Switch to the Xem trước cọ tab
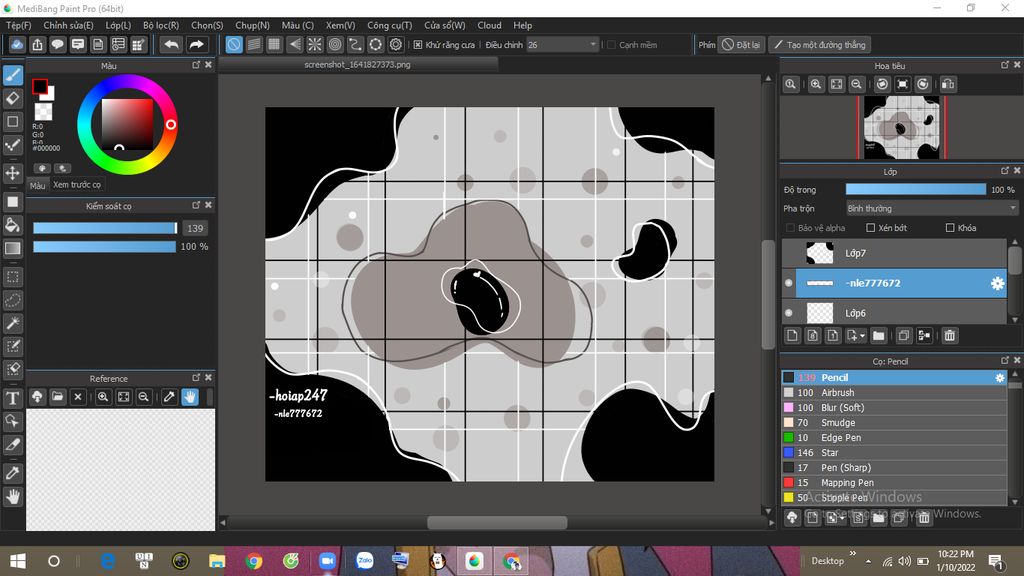Image resolution: width=1024 pixels, height=576 pixels. pyautogui.click(x=77, y=185)
